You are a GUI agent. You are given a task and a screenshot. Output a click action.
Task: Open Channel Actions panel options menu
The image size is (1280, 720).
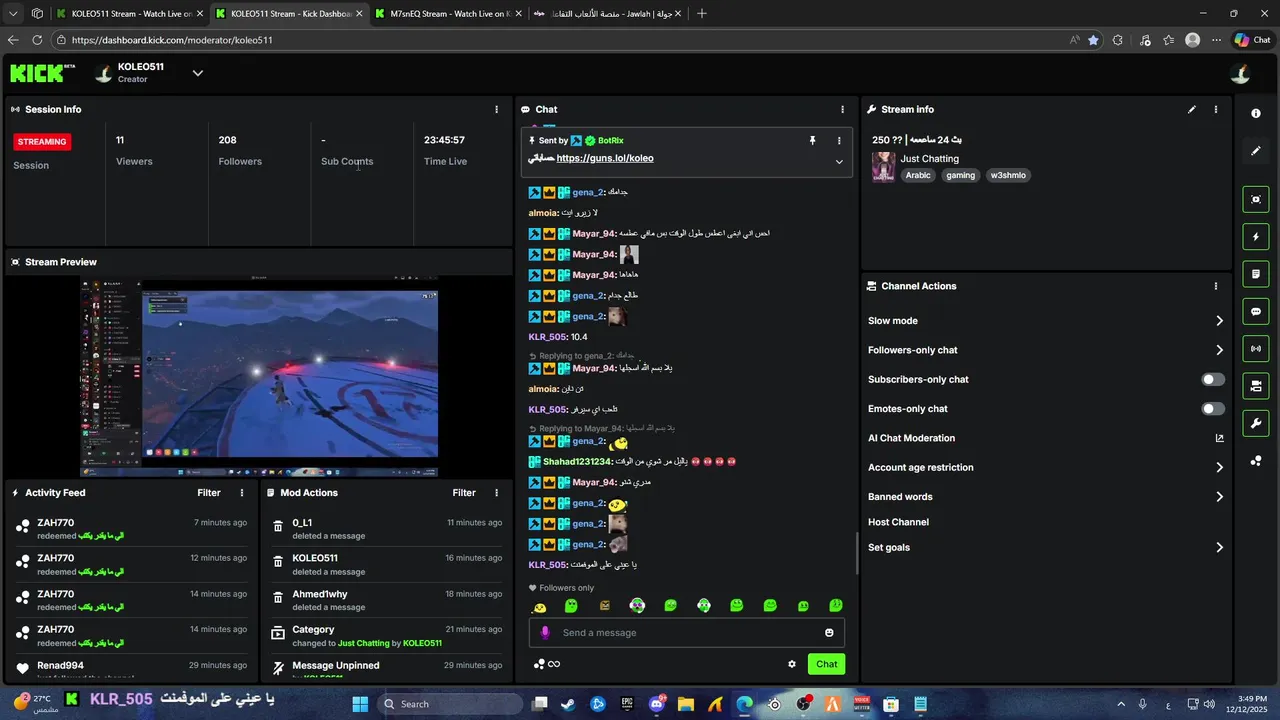point(1216,286)
